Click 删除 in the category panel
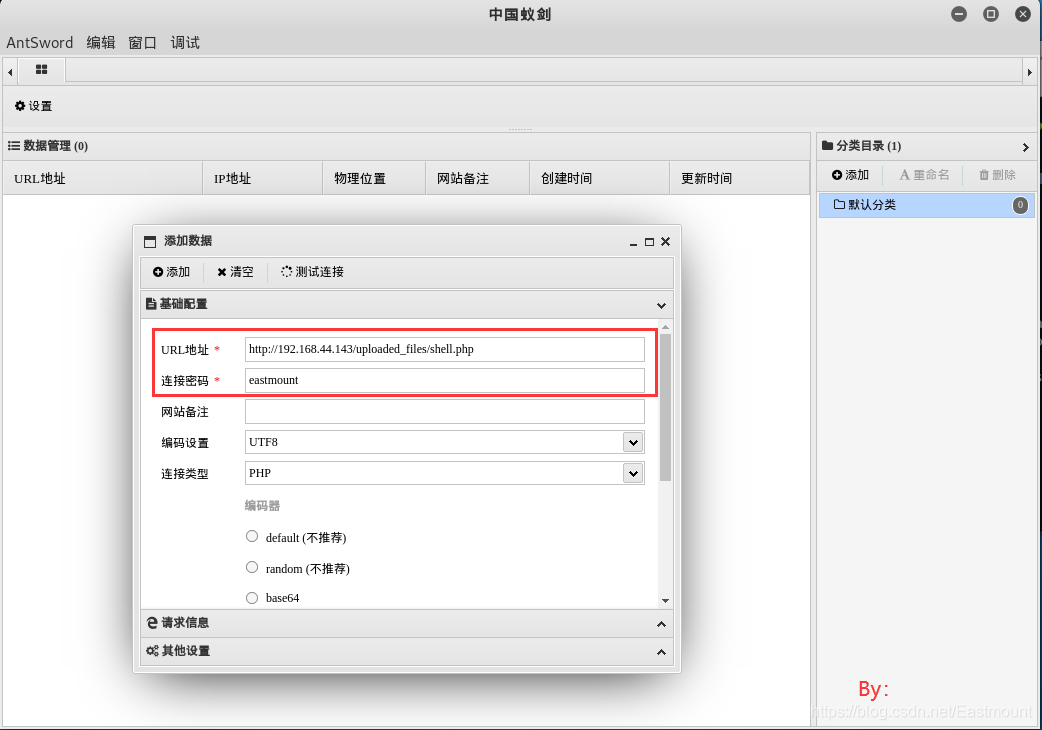The height and width of the screenshot is (730, 1042). [x=997, y=175]
